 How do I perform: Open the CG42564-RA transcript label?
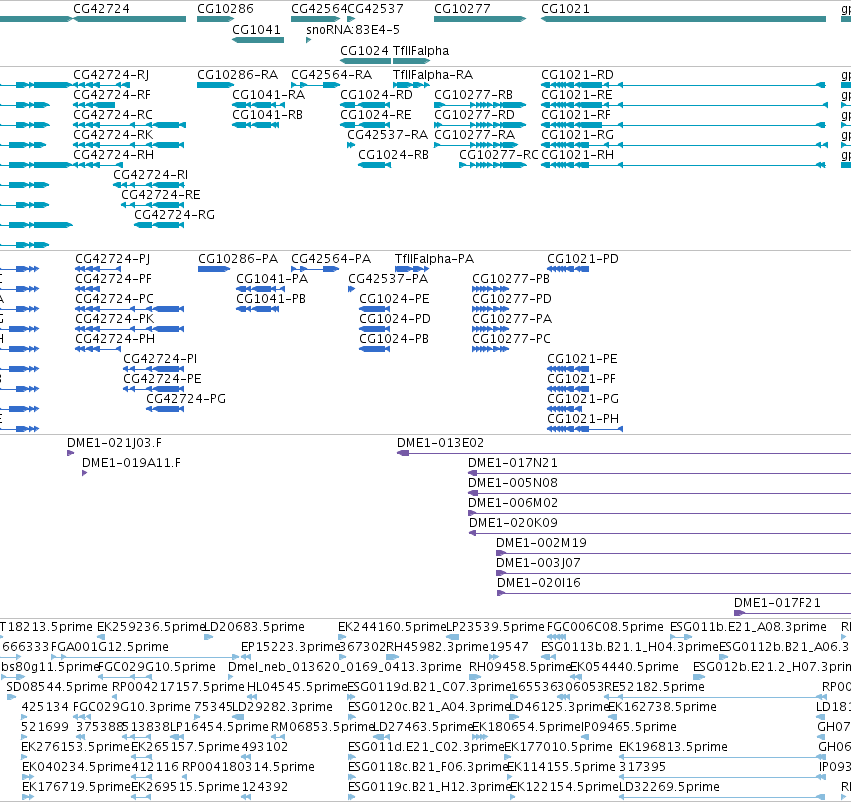pos(332,75)
